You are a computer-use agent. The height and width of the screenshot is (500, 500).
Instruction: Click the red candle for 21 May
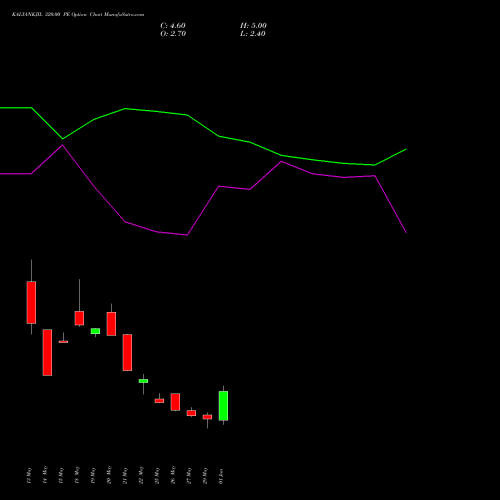click(x=127, y=352)
